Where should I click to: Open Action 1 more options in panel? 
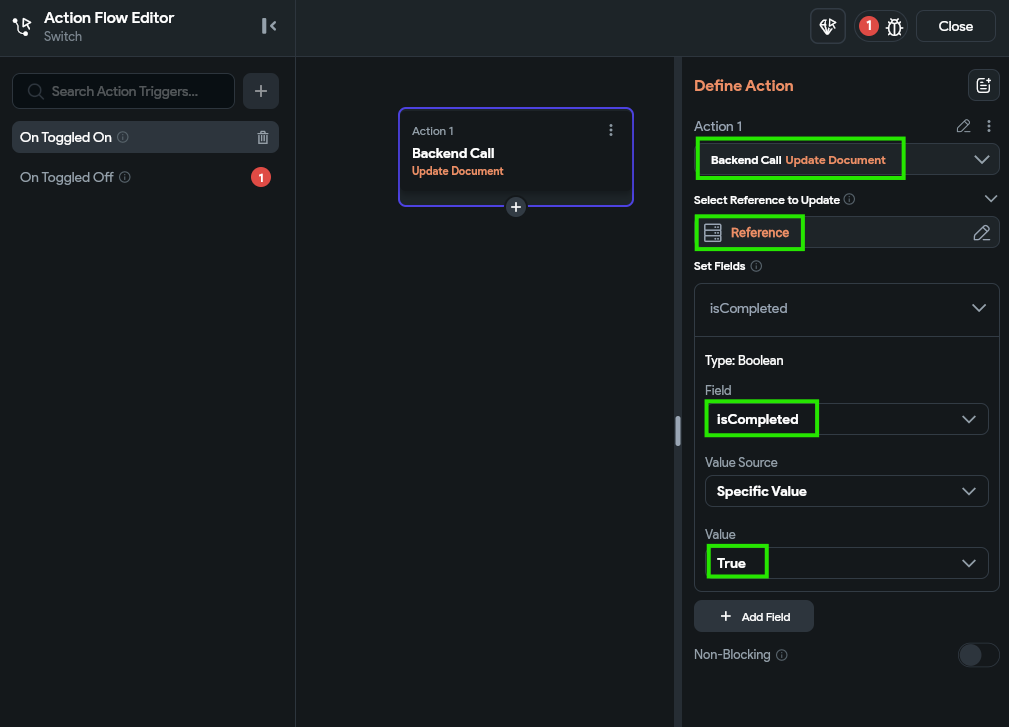[989, 126]
